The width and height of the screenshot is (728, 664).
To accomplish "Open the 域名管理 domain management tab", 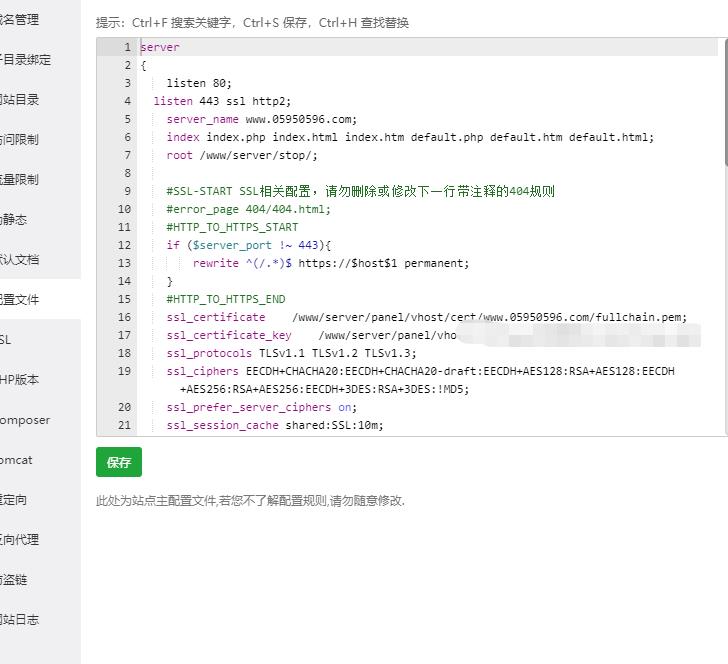I will [40, 20].
